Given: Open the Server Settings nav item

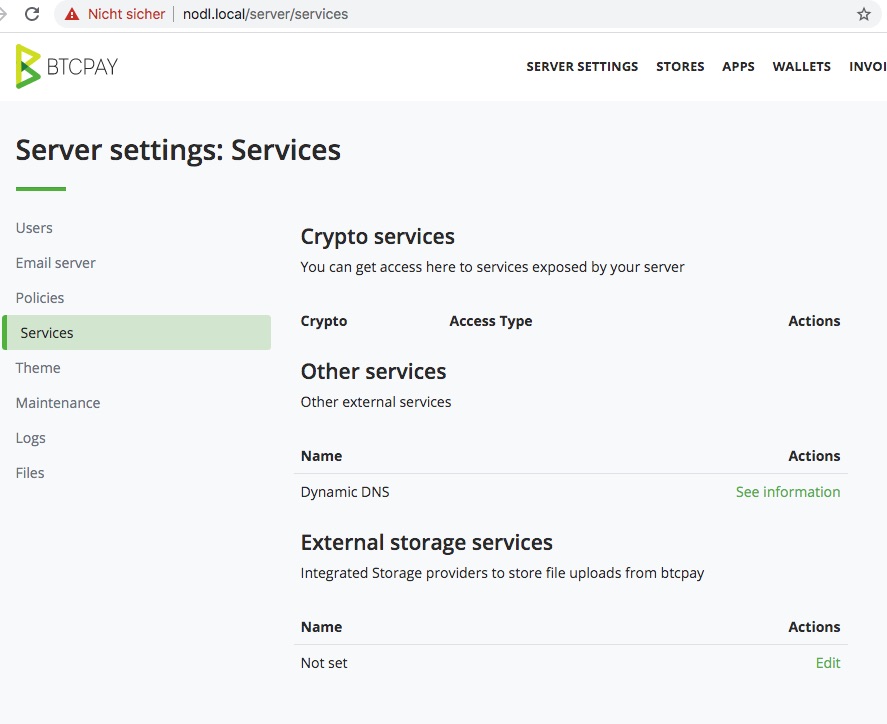Looking at the screenshot, I should click(x=582, y=67).
